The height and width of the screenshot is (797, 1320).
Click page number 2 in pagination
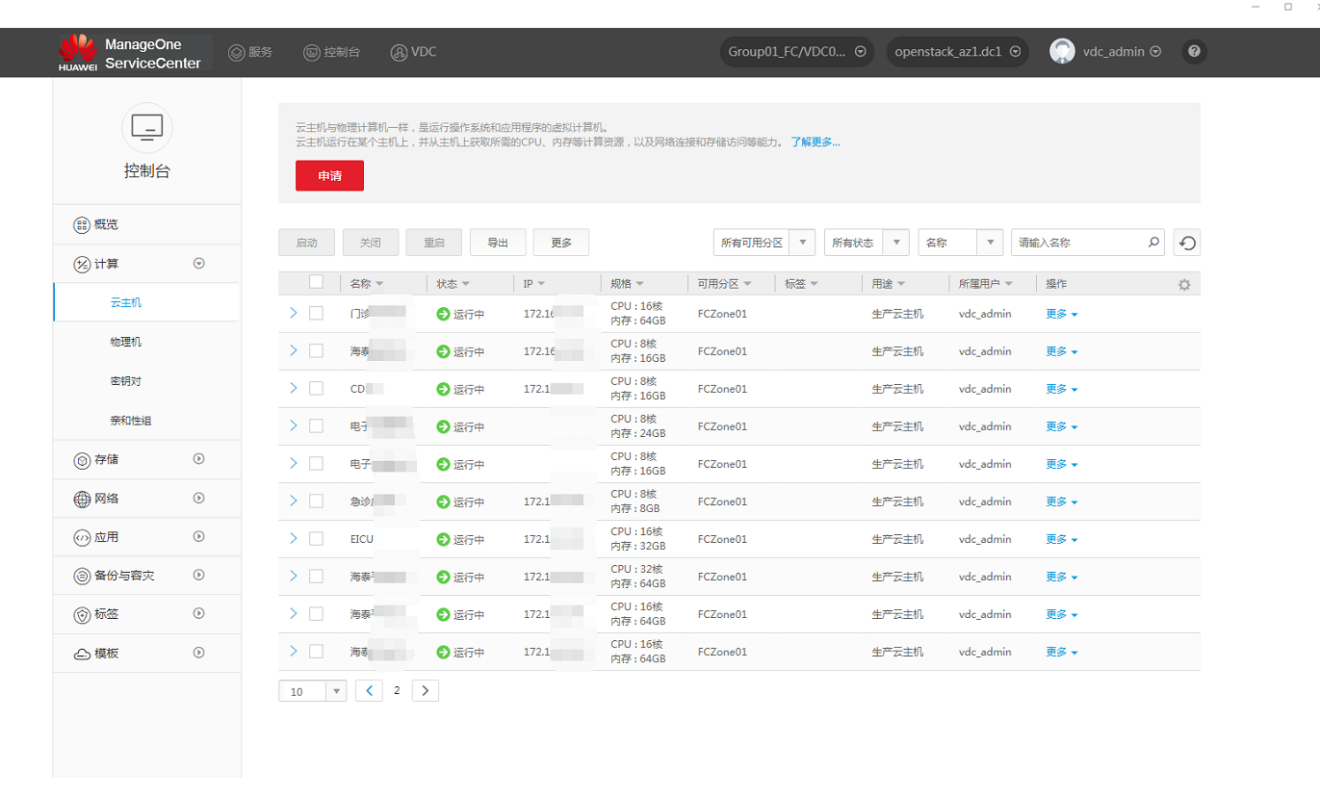(x=397, y=690)
